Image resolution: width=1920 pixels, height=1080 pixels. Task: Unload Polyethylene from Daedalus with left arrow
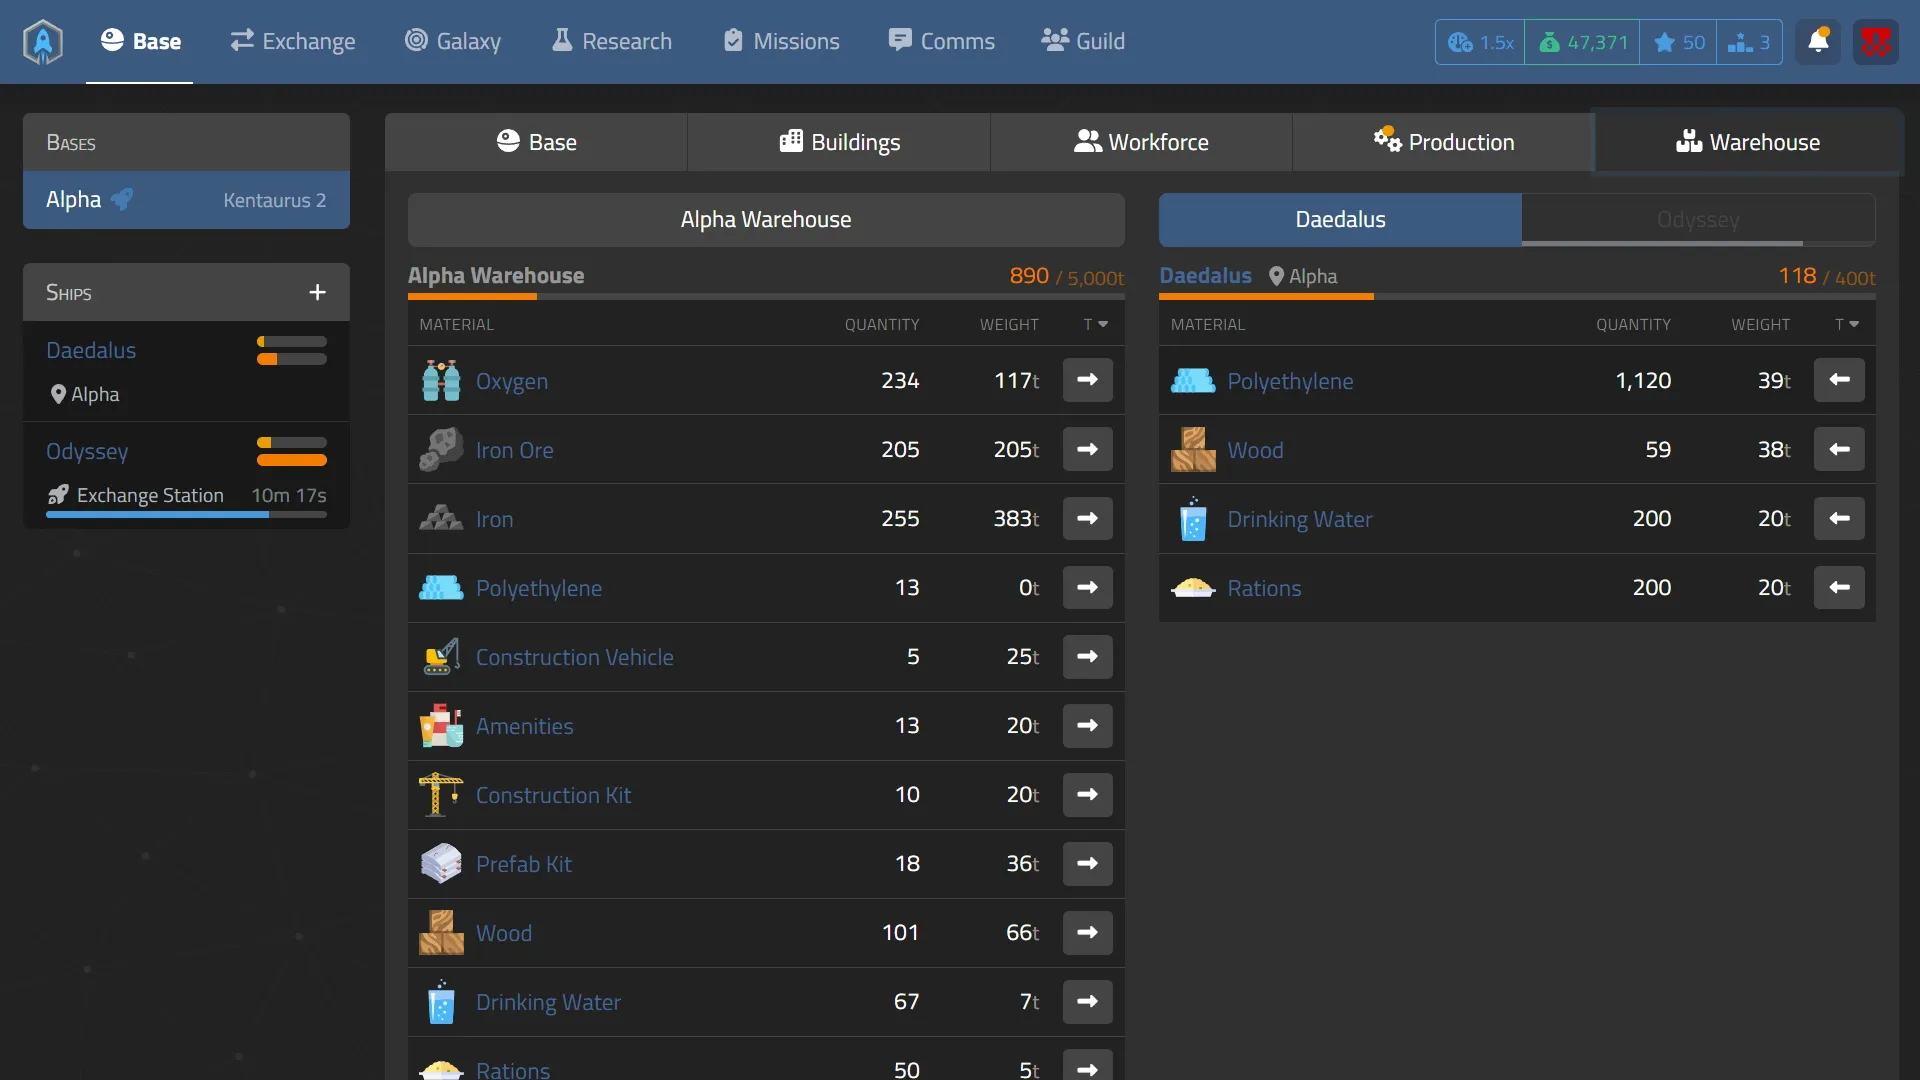[x=1839, y=380]
